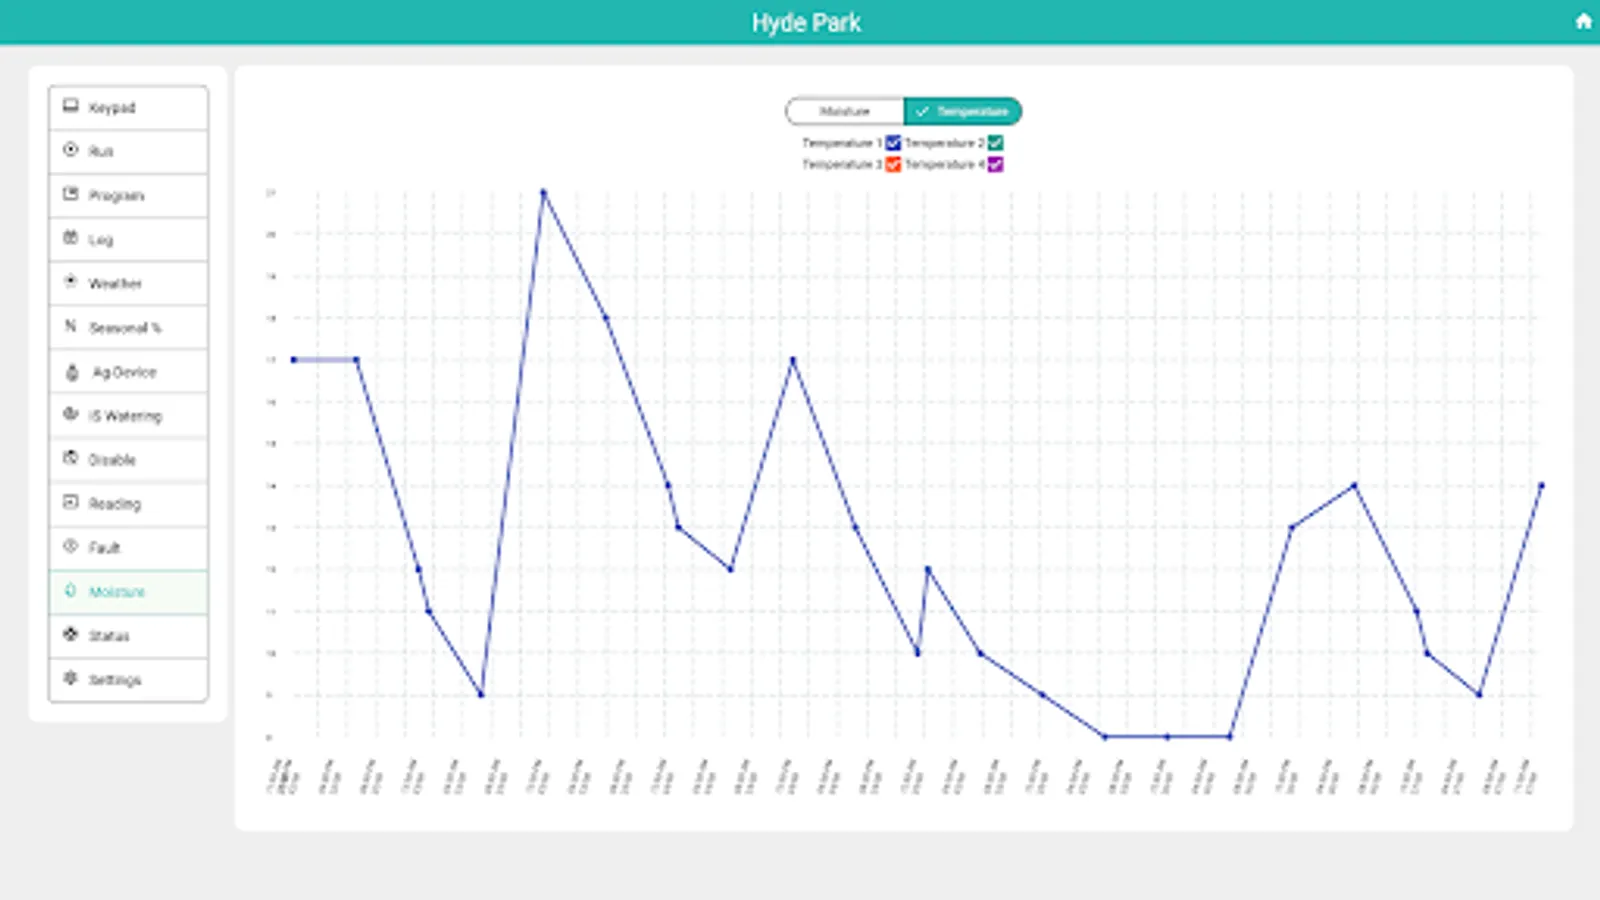Screen dimensions: 1600x900
Task: Click the Home icon in the header
Action: [x=1584, y=20]
